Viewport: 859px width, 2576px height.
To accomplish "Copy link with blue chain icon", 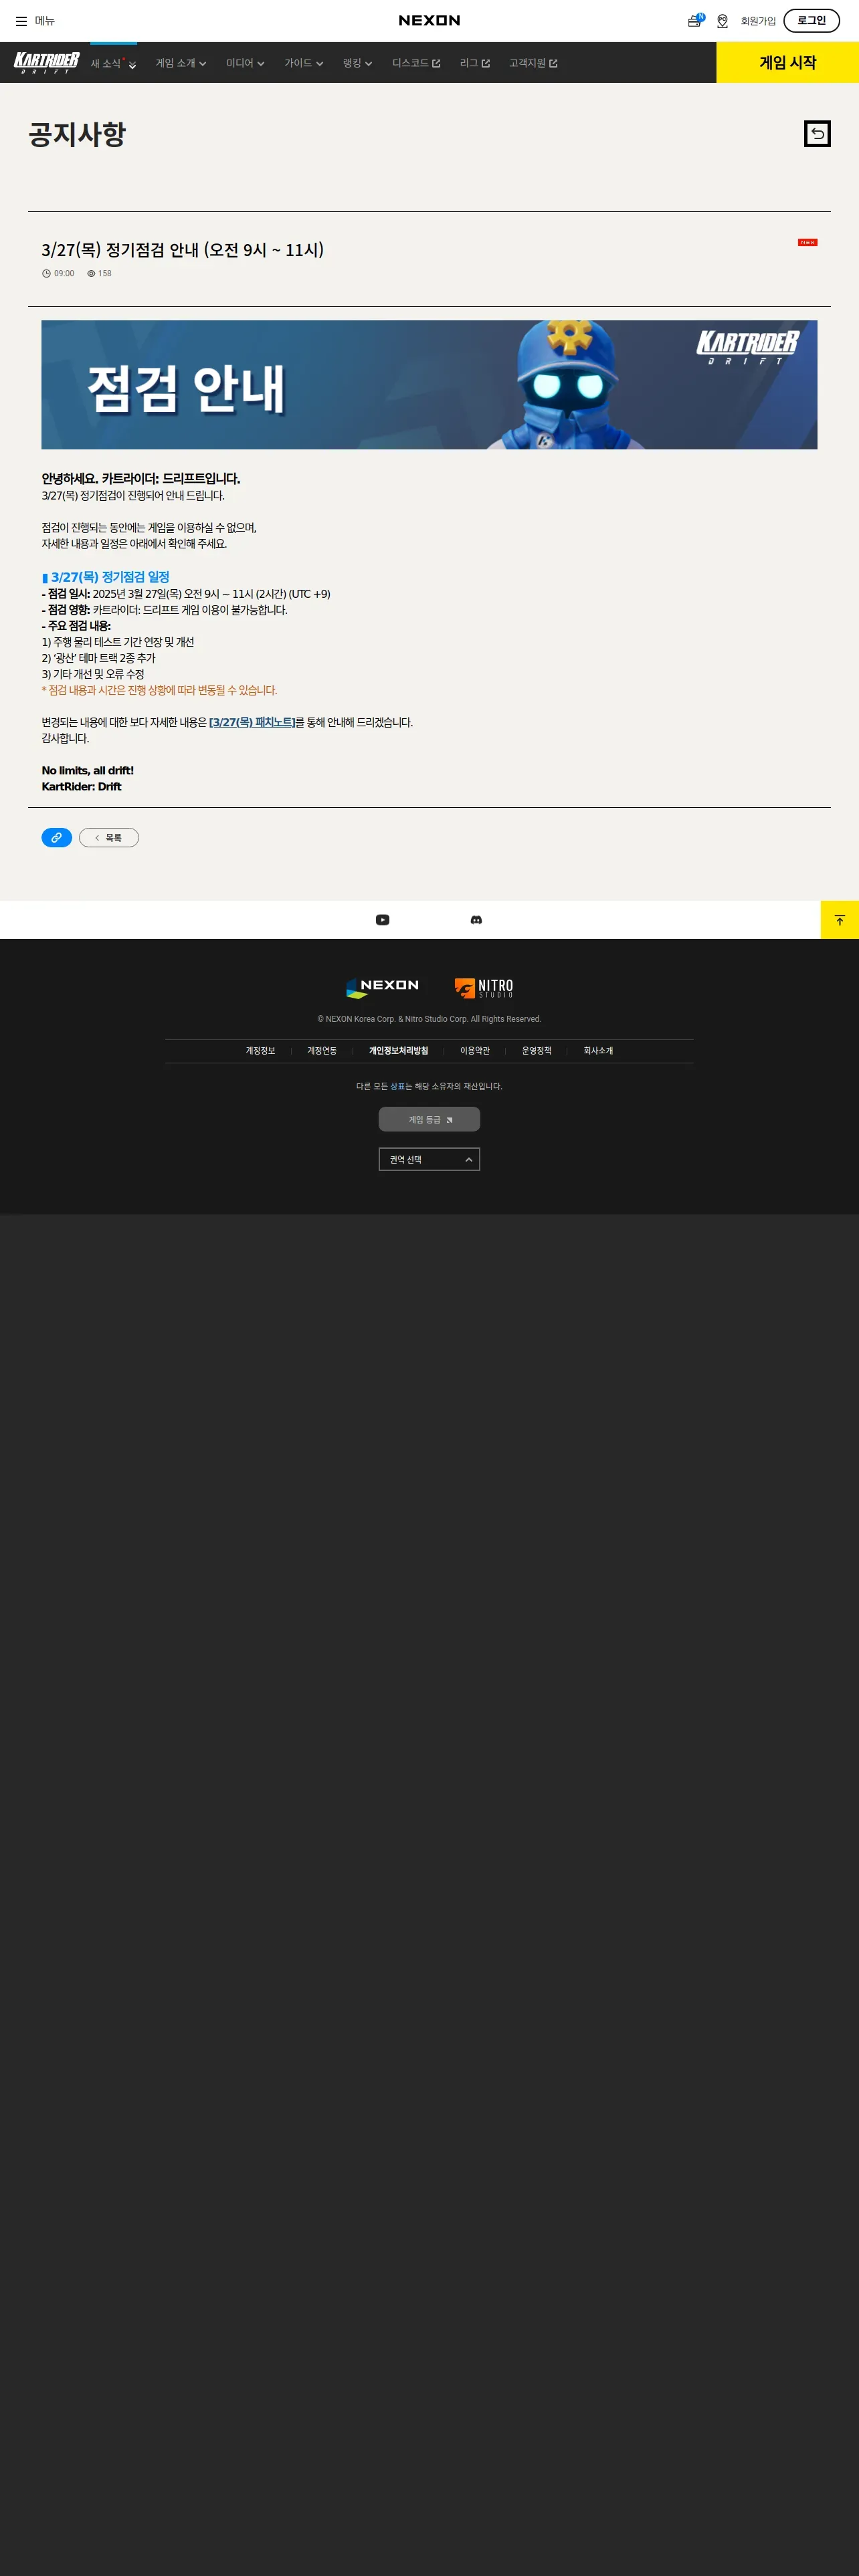I will [x=56, y=838].
